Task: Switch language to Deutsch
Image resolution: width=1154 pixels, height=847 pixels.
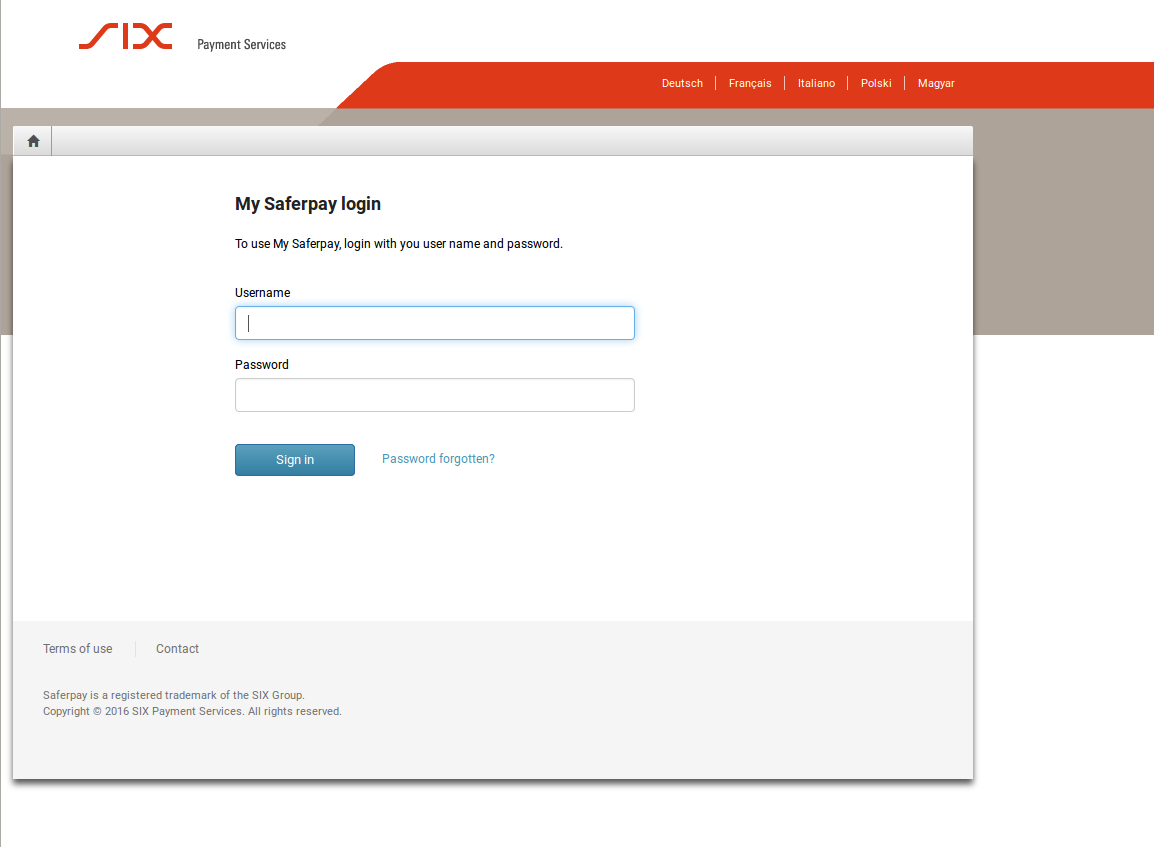Action: click(682, 84)
